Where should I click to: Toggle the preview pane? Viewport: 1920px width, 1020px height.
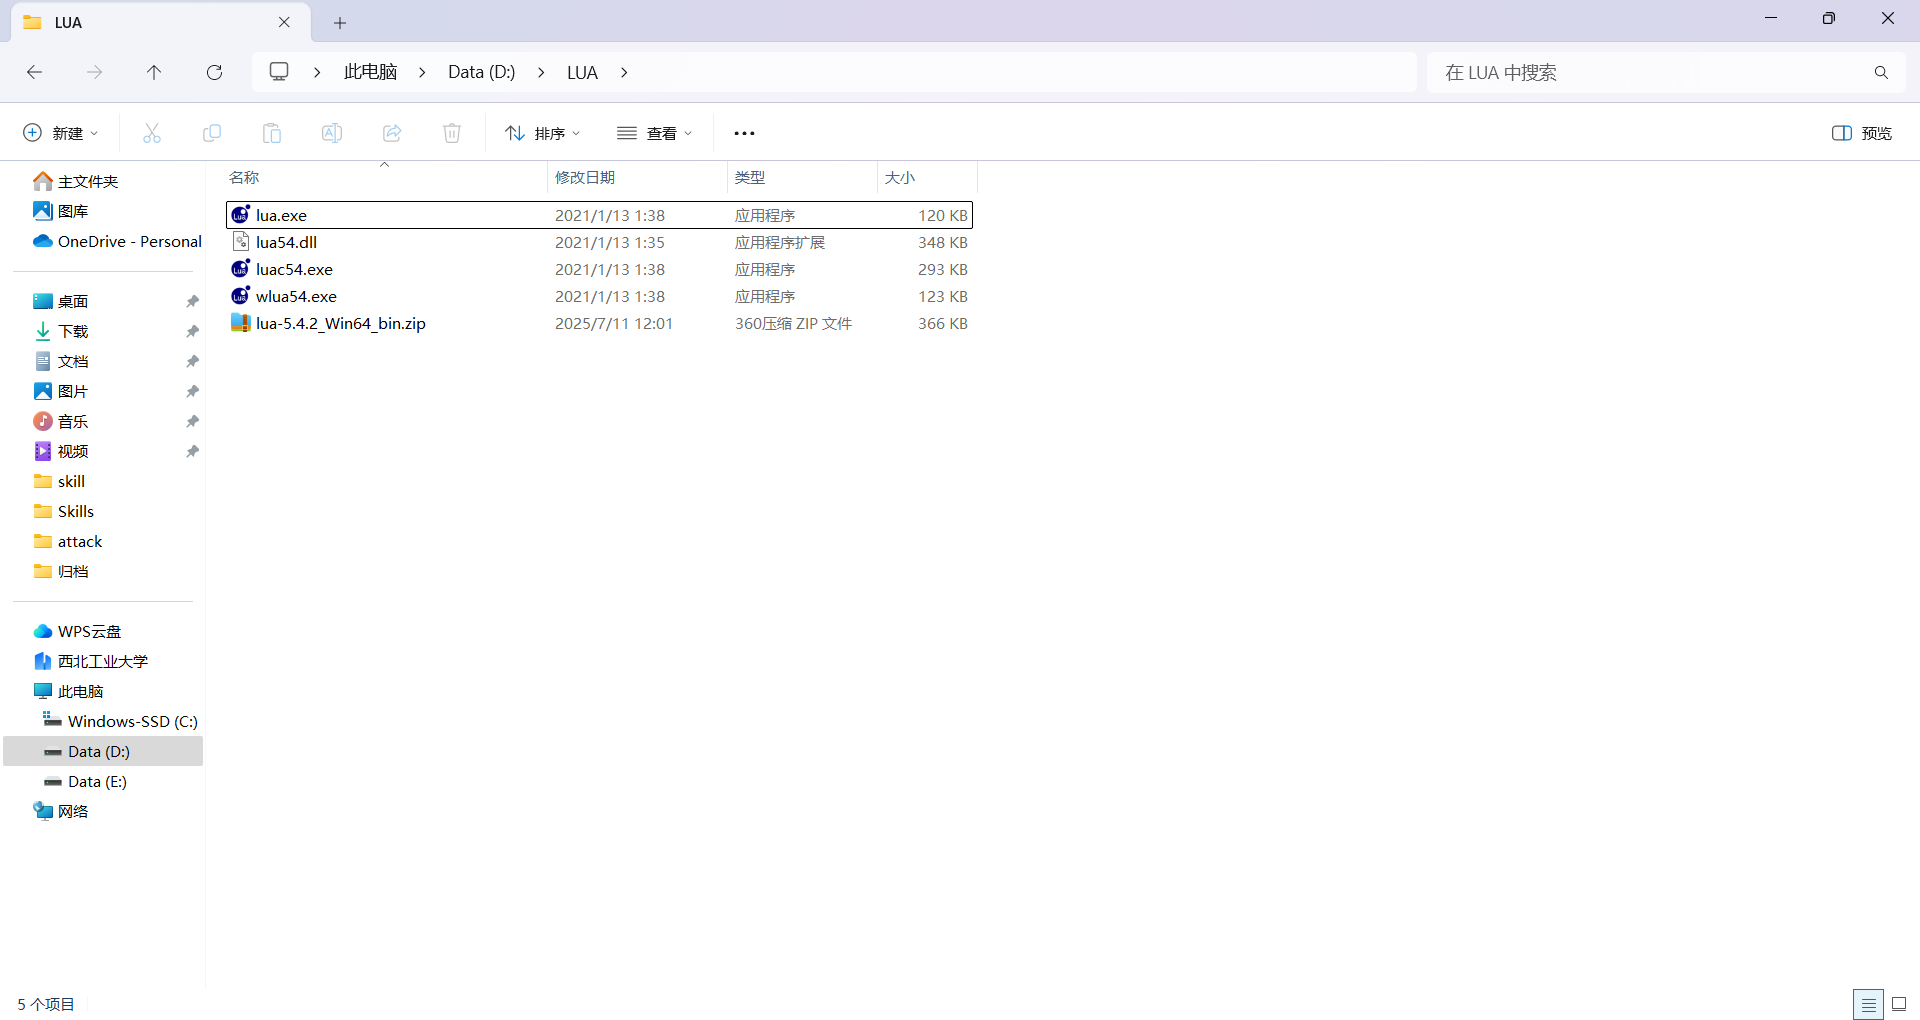(1862, 132)
